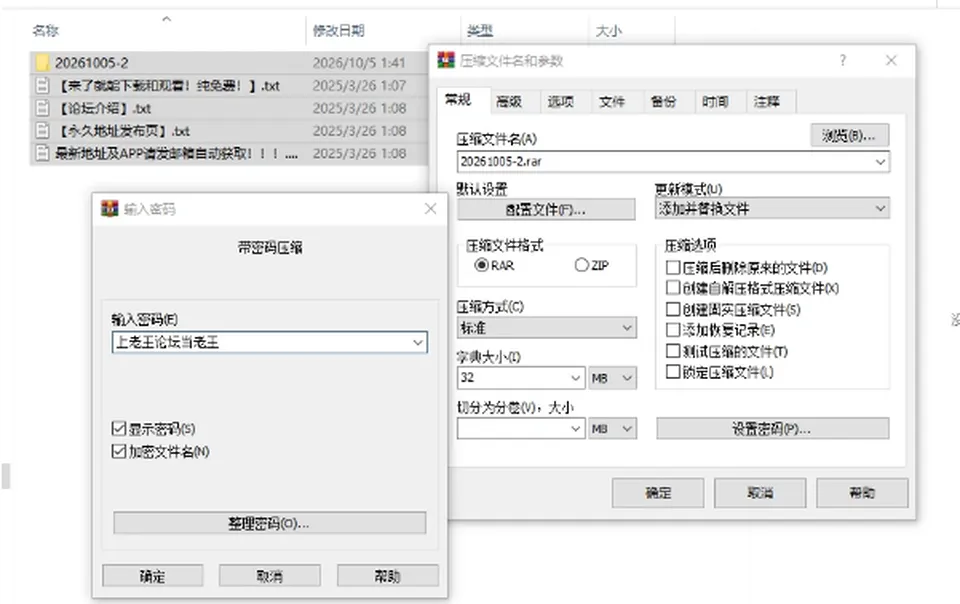The image size is (960, 604).
Task: Click the file icon beside 【永久地址发布页】.txt
Action: 42,131
